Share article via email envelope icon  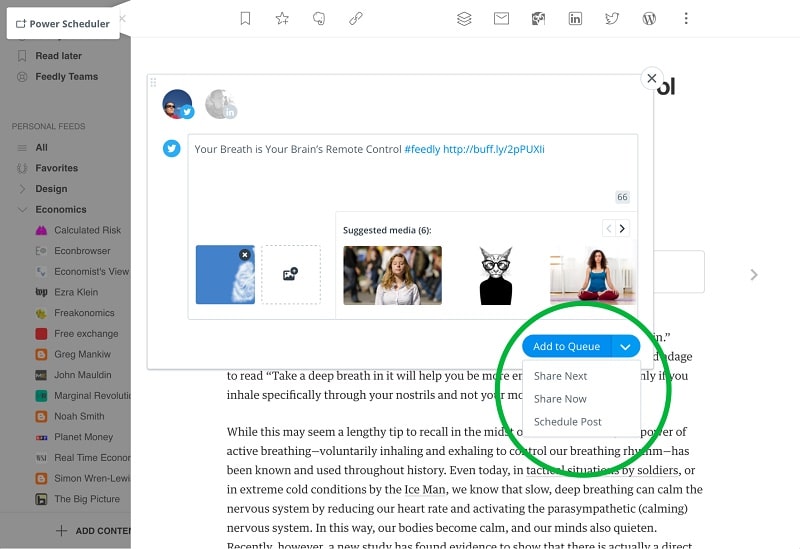[502, 19]
